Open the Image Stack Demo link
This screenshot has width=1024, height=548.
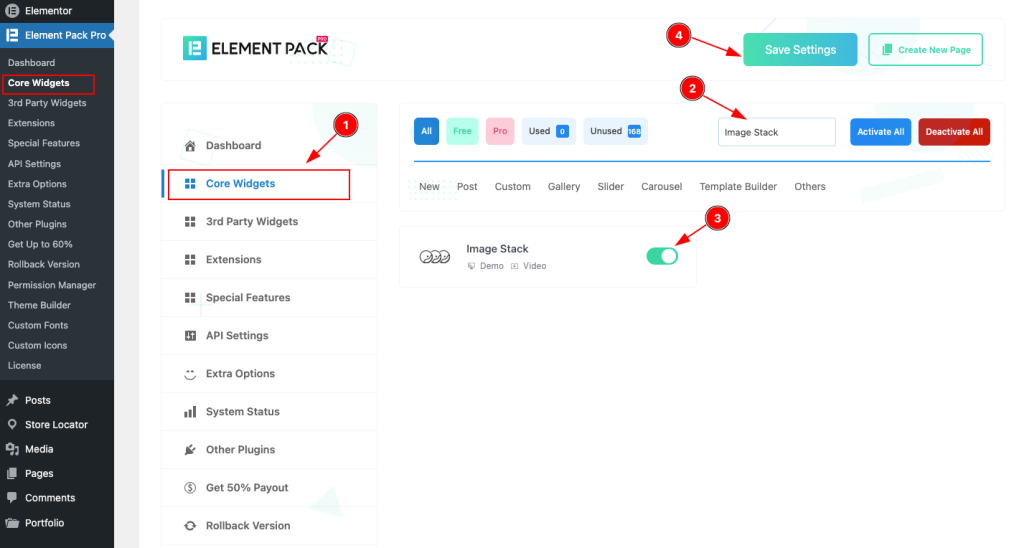coord(486,266)
